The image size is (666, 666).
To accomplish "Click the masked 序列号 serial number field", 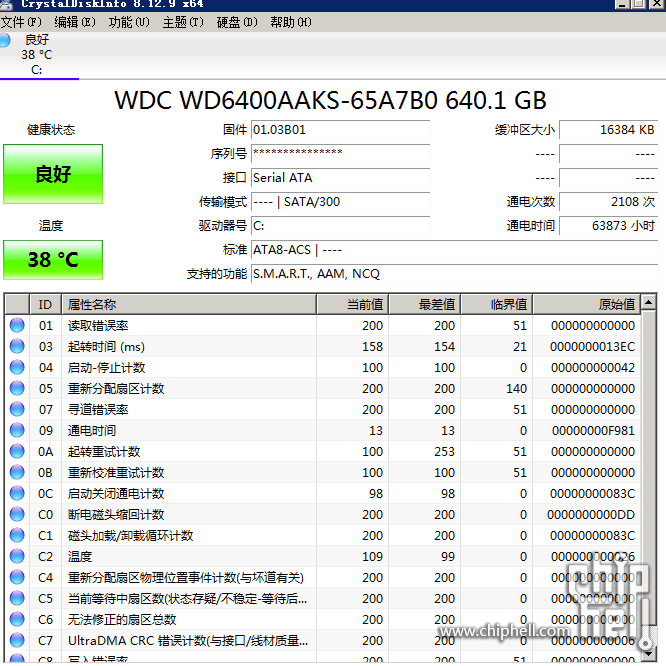I will tap(341, 154).
